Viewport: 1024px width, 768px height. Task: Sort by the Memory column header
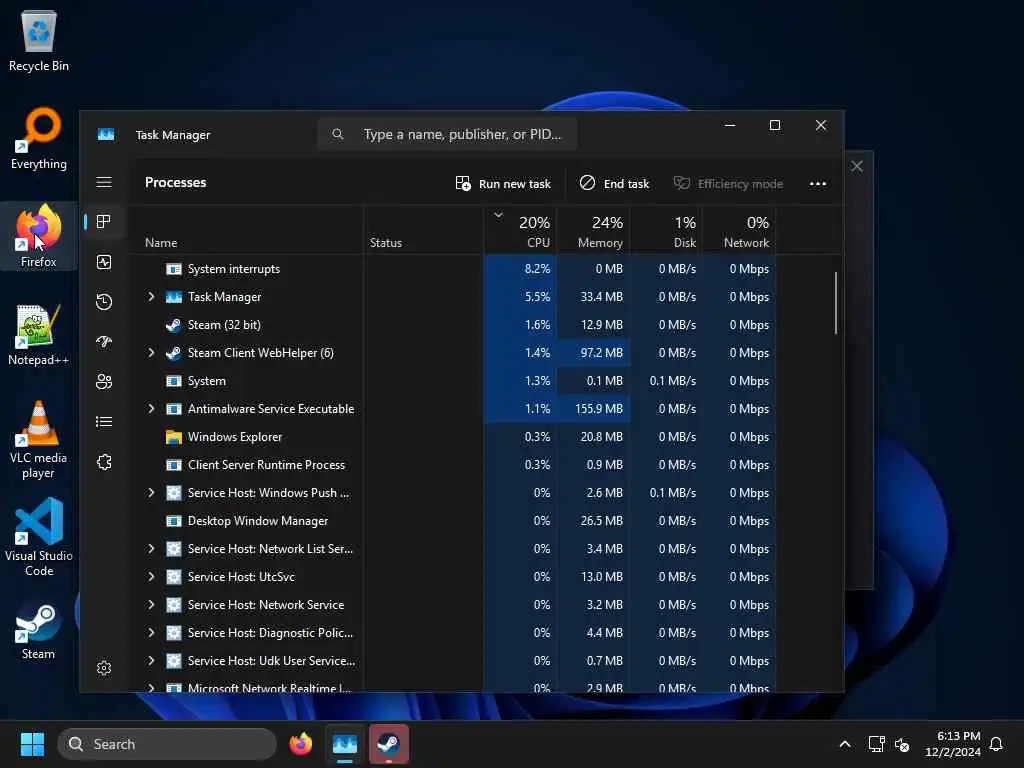coord(594,232)
